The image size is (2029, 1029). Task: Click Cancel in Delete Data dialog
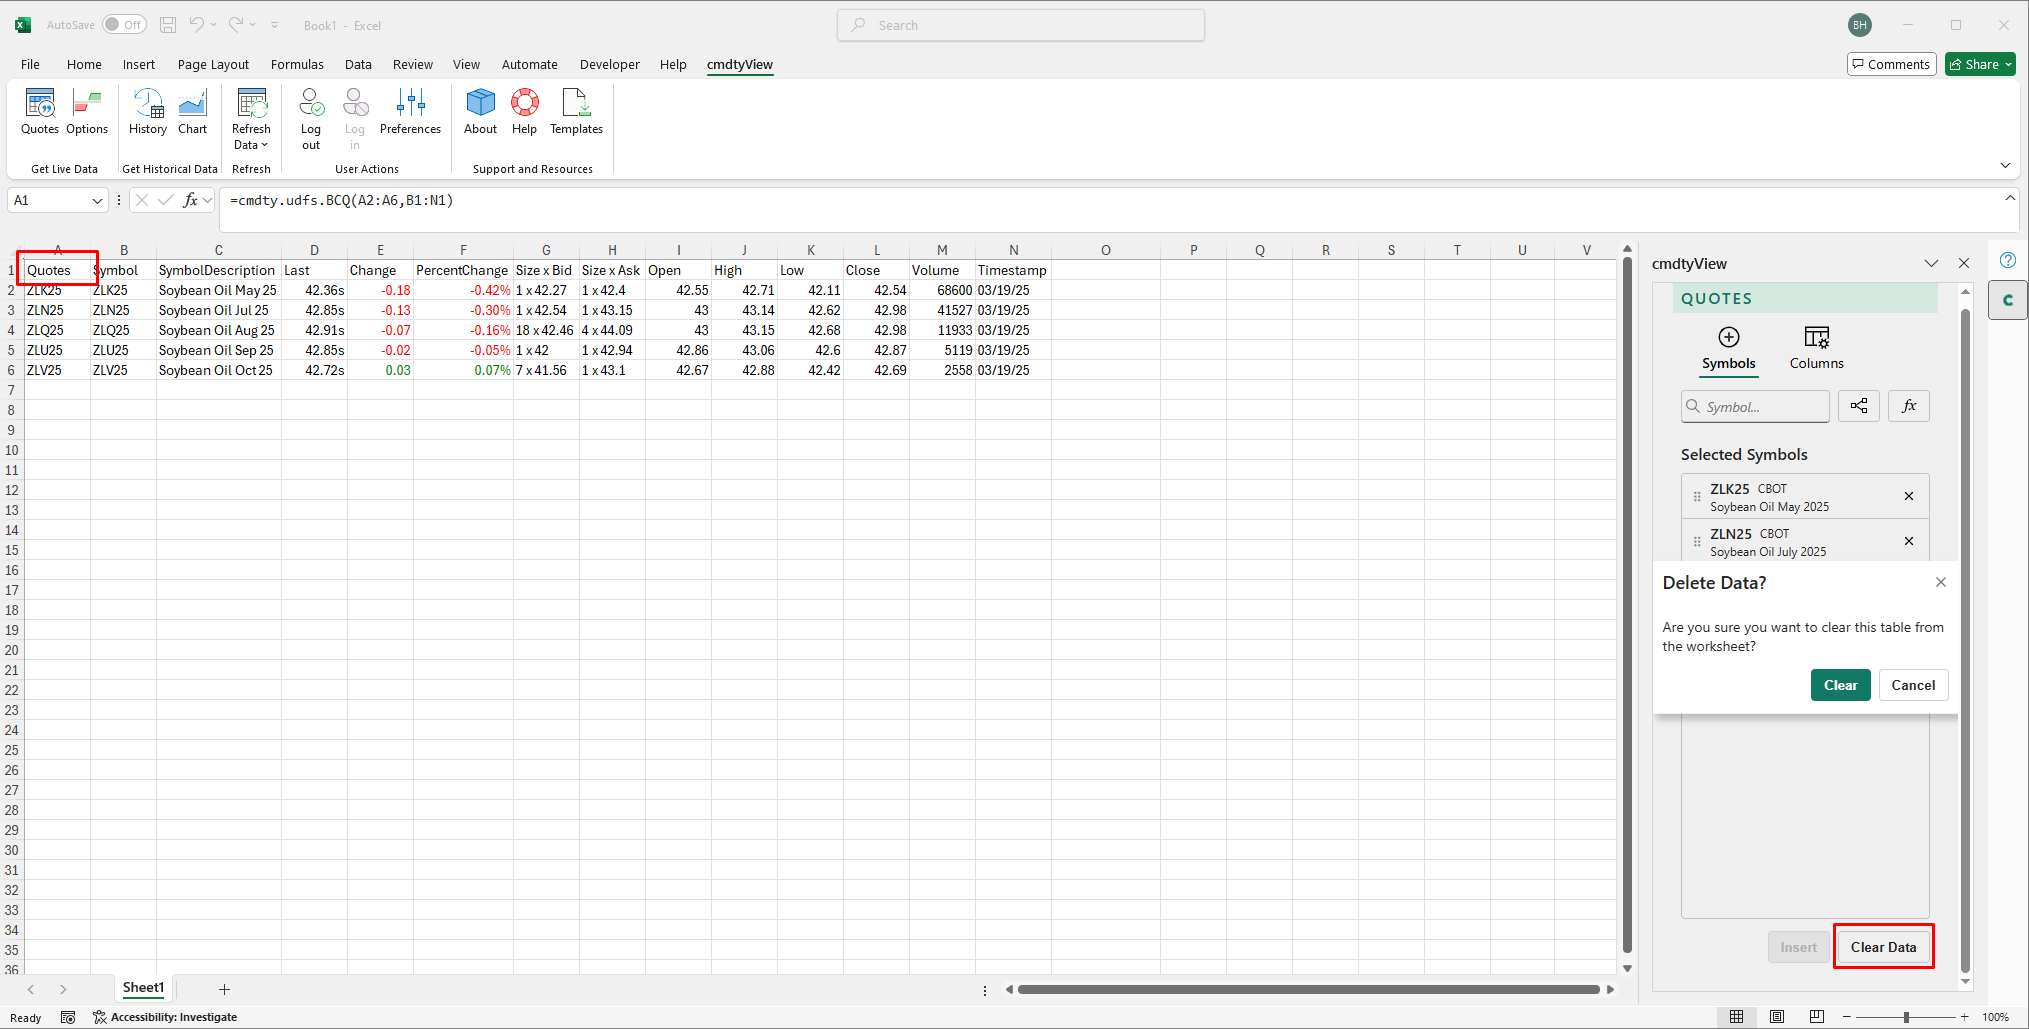(x=1913, y=685)
